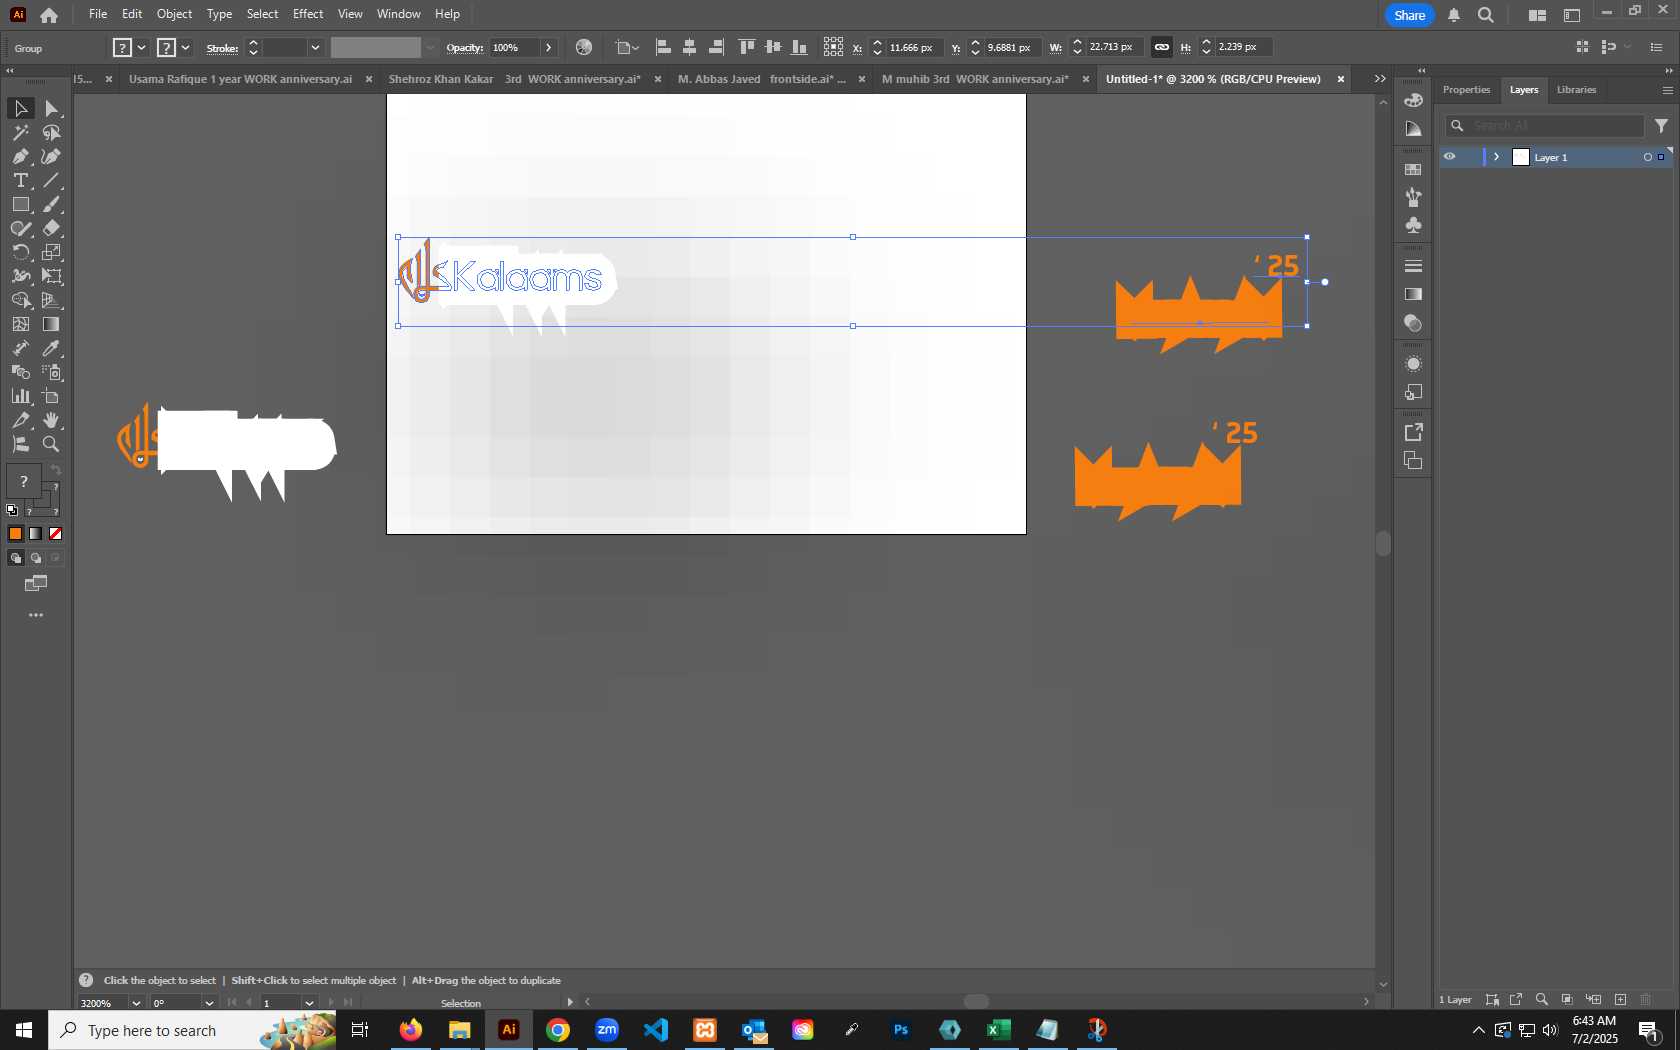The width and height of the screenshot is (1680, 1050).
Task: Select the Eraser tool
Action: pos(52,228)
